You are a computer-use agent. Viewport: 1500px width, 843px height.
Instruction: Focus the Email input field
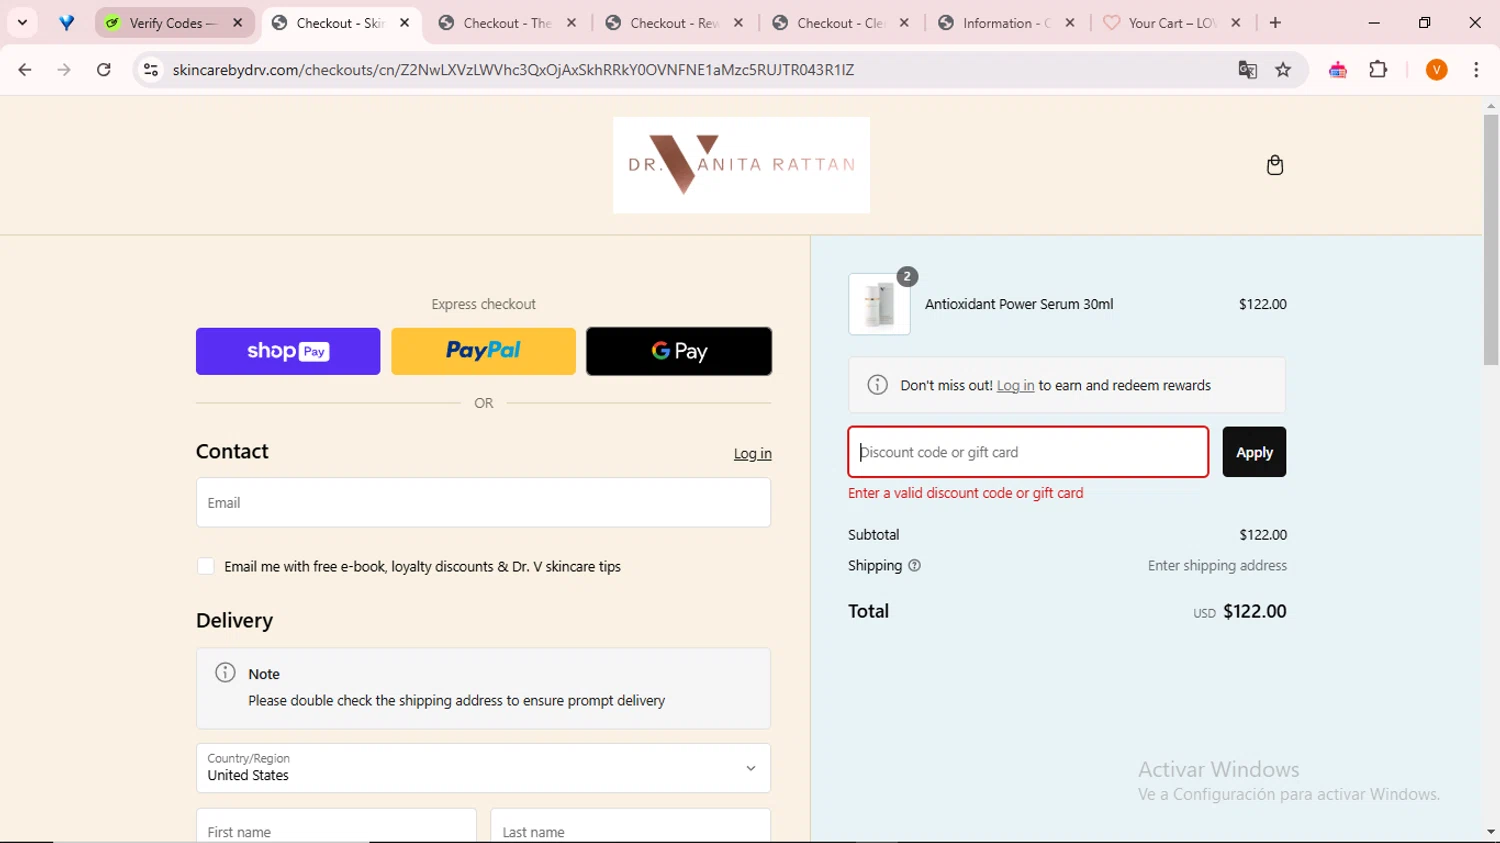[x=483, y=502]
